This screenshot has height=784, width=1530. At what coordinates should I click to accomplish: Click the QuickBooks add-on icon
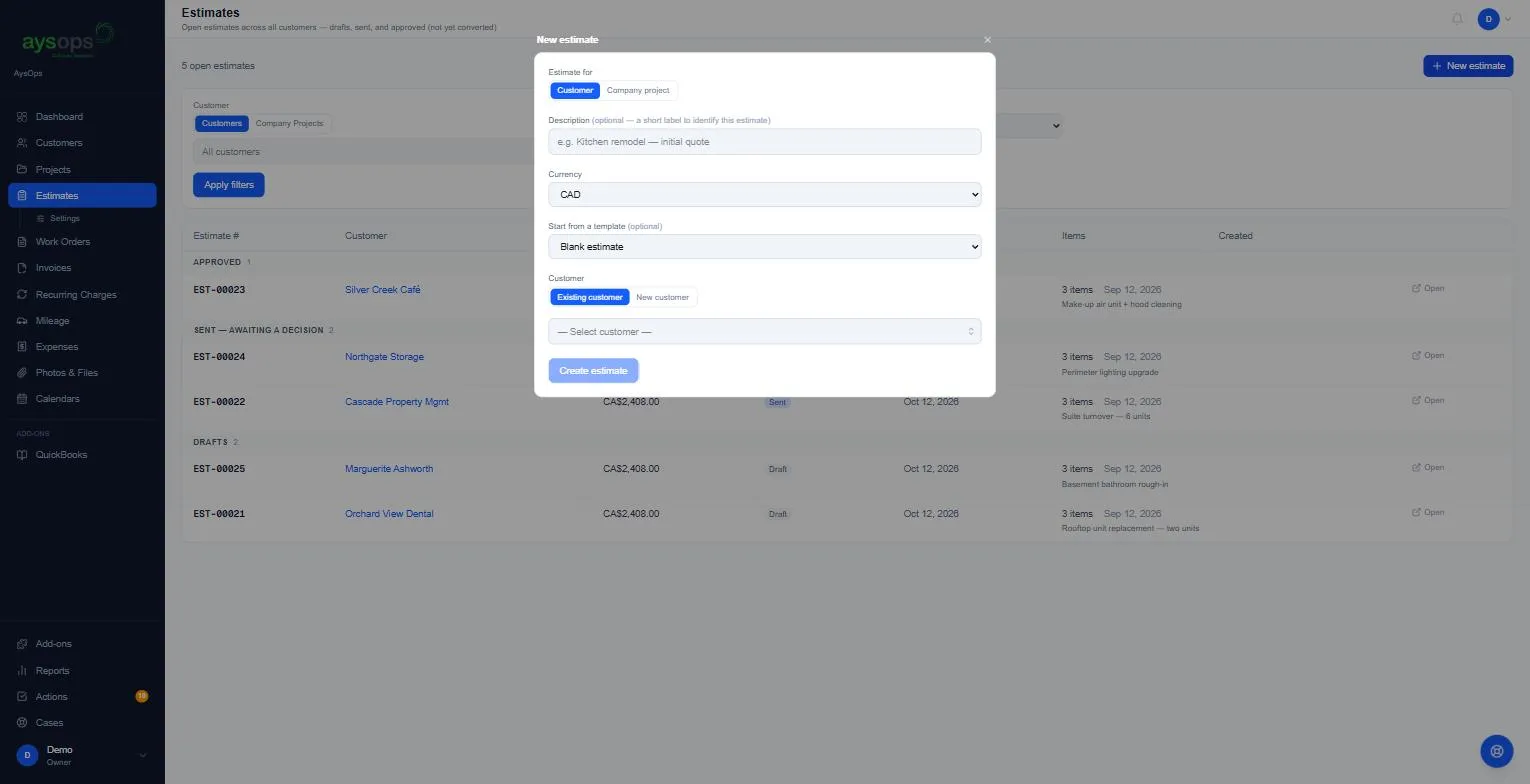(x=22, y=455)
